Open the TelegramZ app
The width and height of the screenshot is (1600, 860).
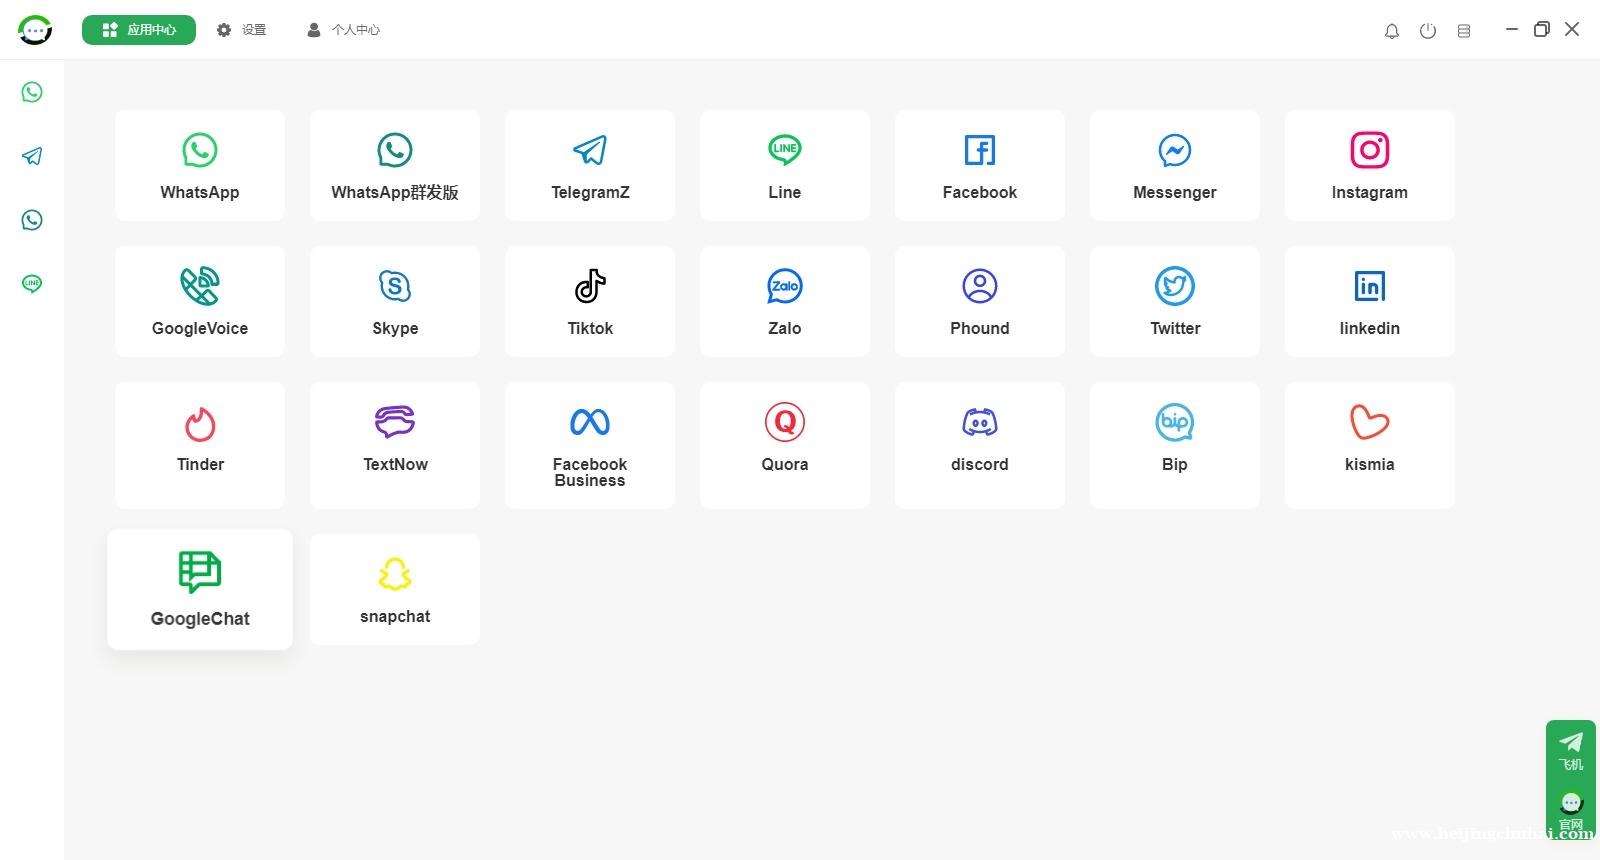click(x=590, y=165)
